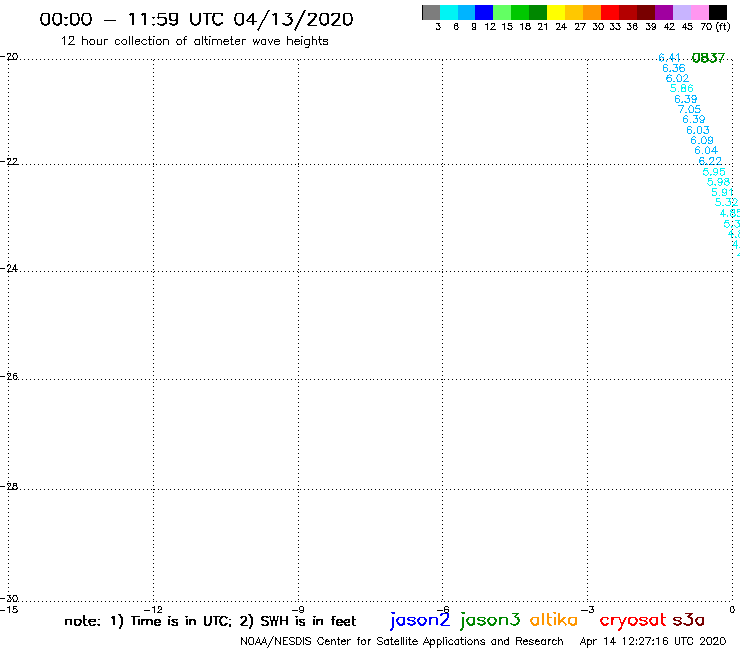Image resolution: width=740 pixels, height=650 pixels.
Task: Click the dark red 's3a' satellite legend label
Action: pos(688,620)
